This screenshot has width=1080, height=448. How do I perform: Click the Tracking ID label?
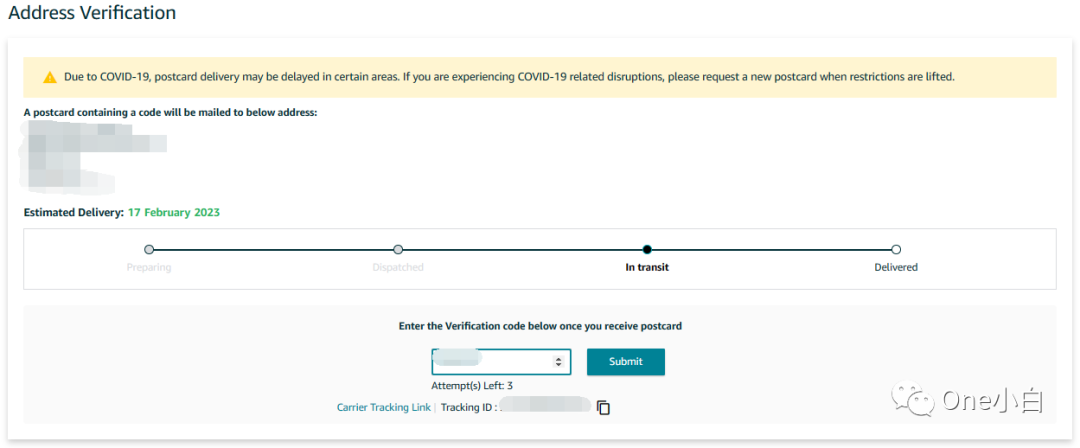(x=469, y=407)
